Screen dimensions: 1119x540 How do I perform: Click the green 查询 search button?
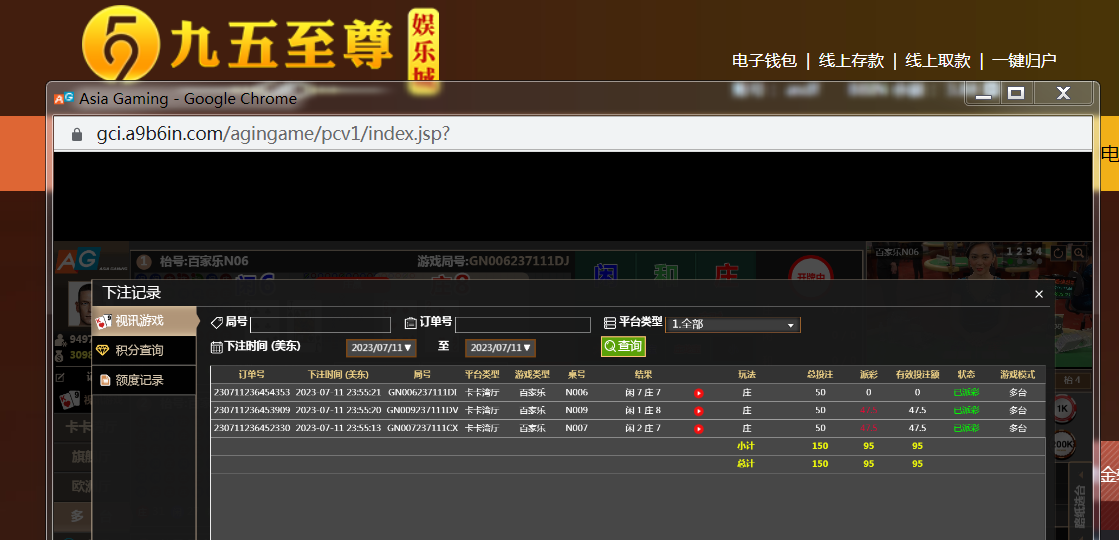click(623, 347)
